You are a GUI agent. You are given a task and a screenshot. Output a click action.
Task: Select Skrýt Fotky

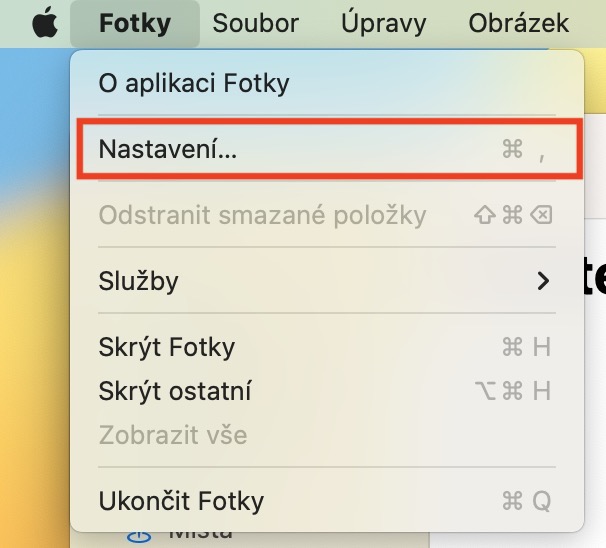tap(167, 347)
